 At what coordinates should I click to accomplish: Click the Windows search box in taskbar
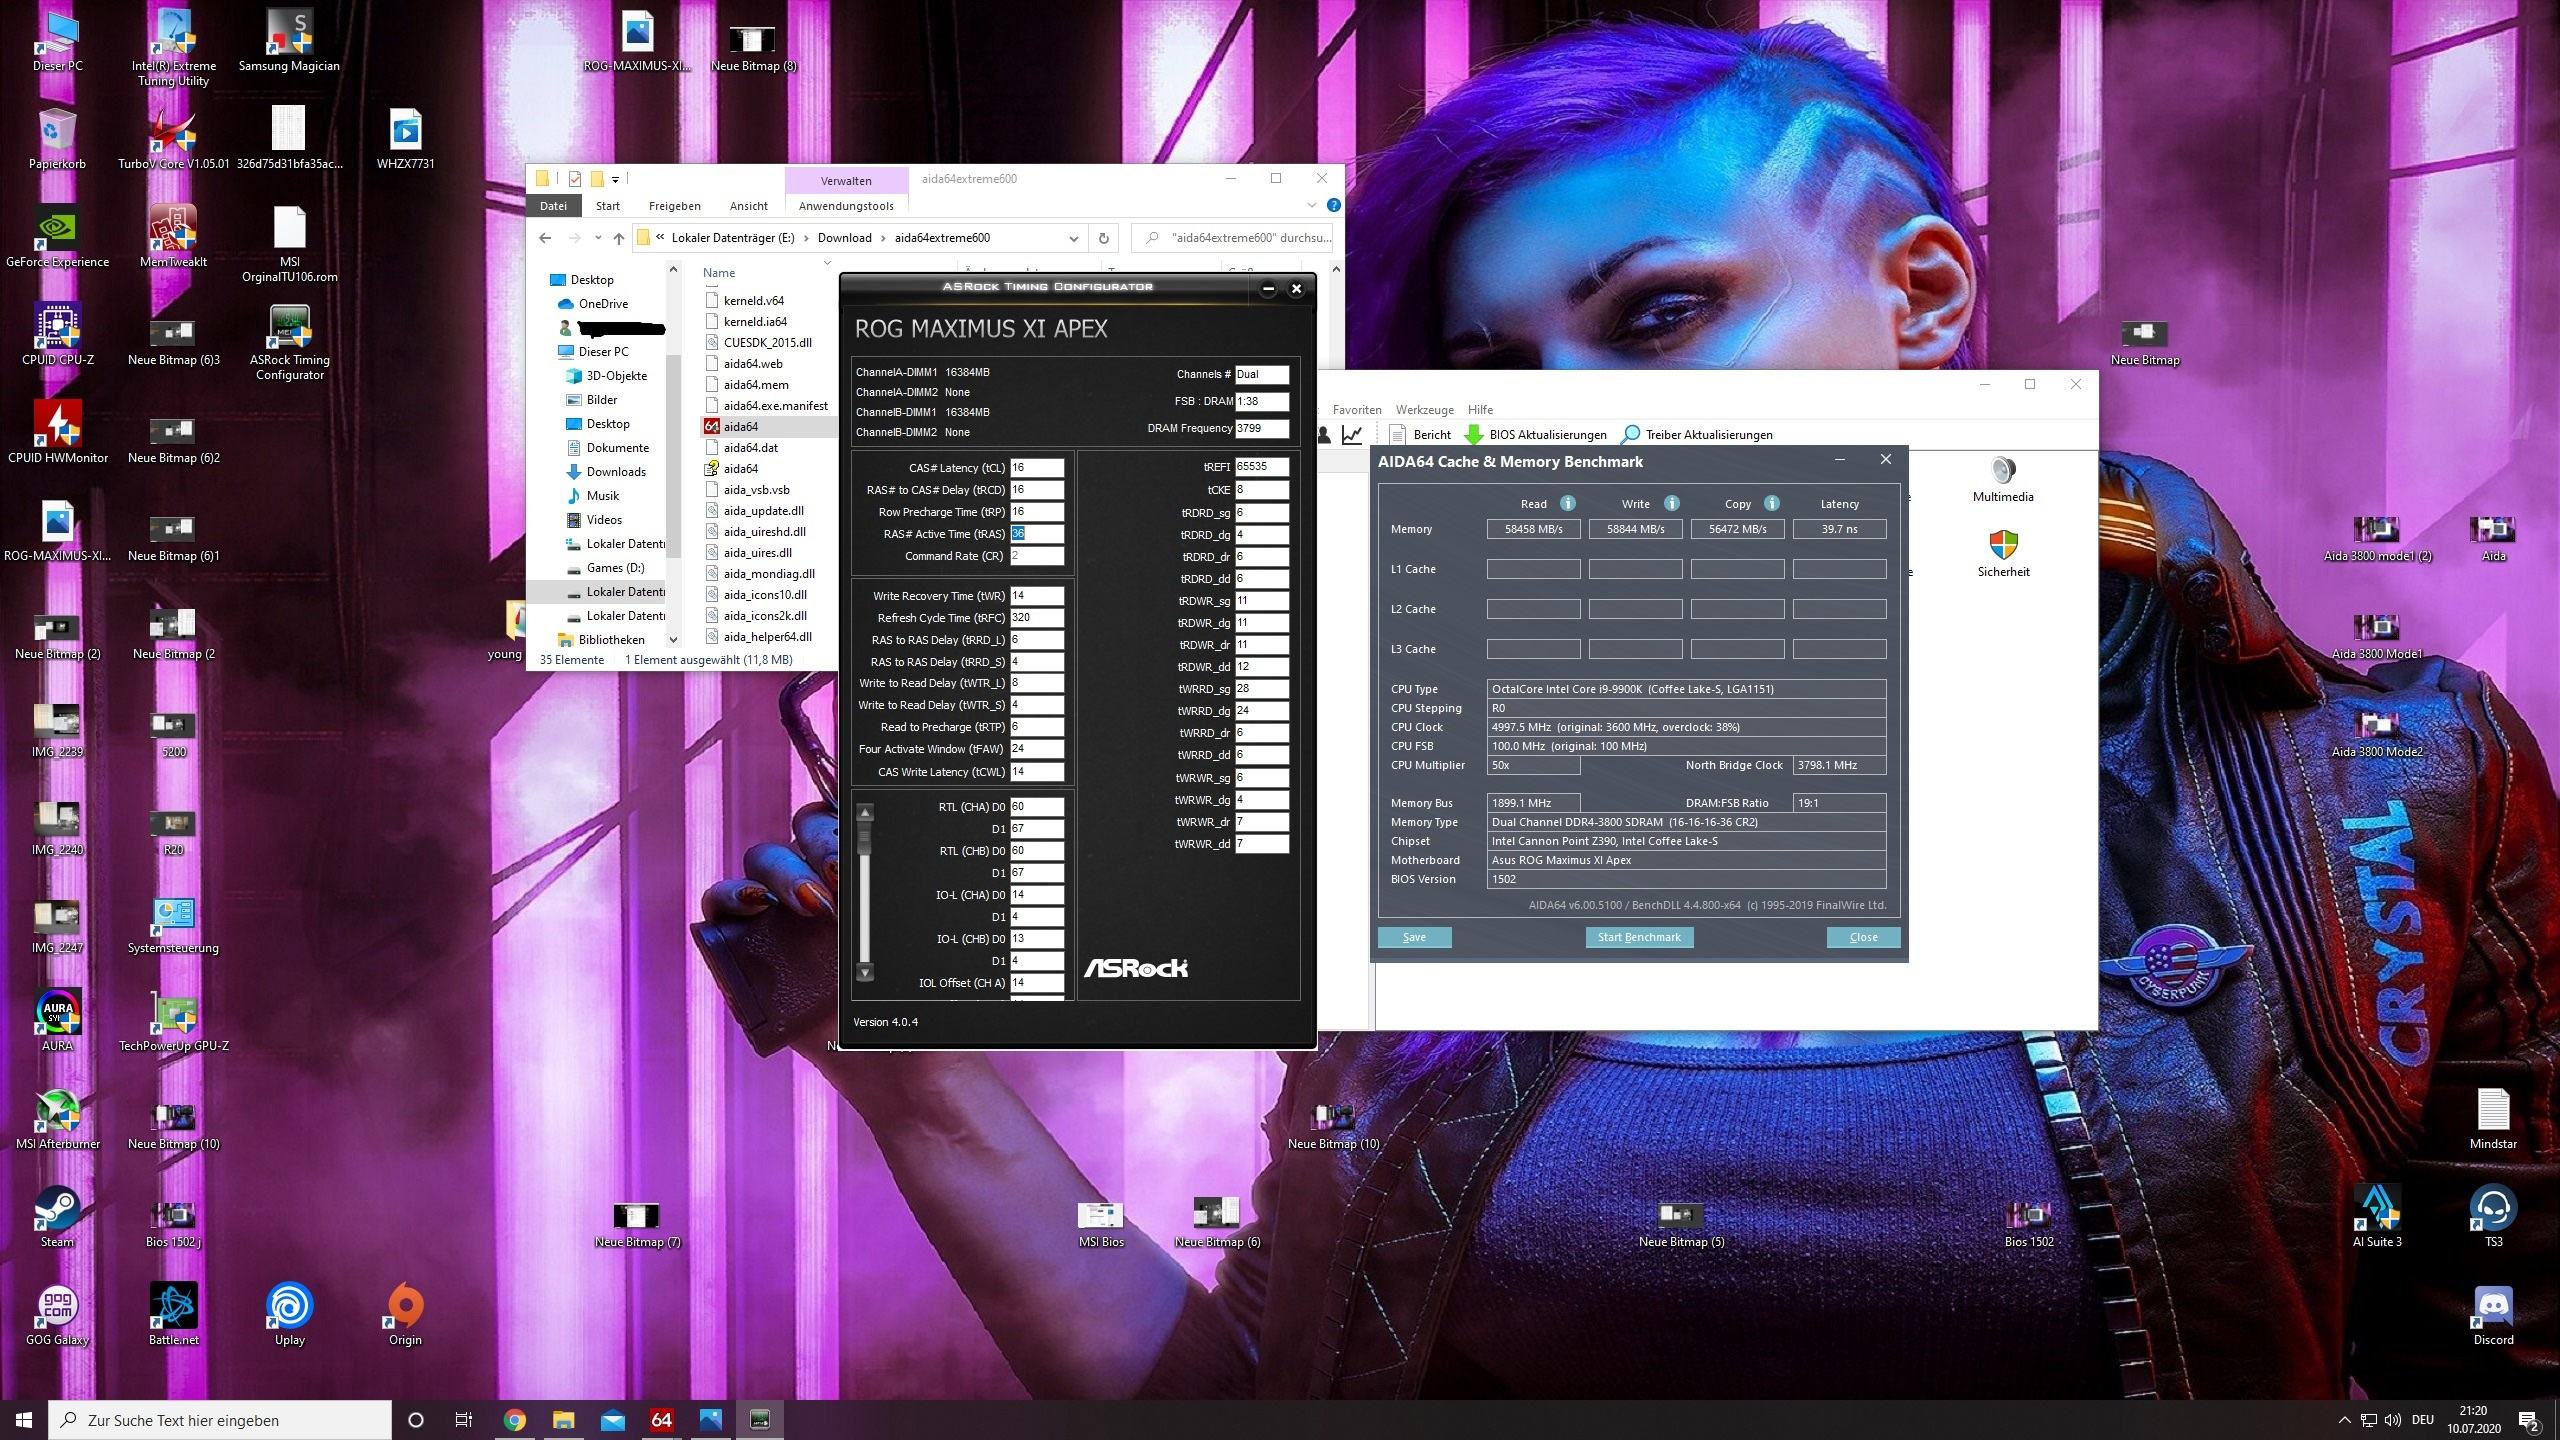click(220, 1420)
